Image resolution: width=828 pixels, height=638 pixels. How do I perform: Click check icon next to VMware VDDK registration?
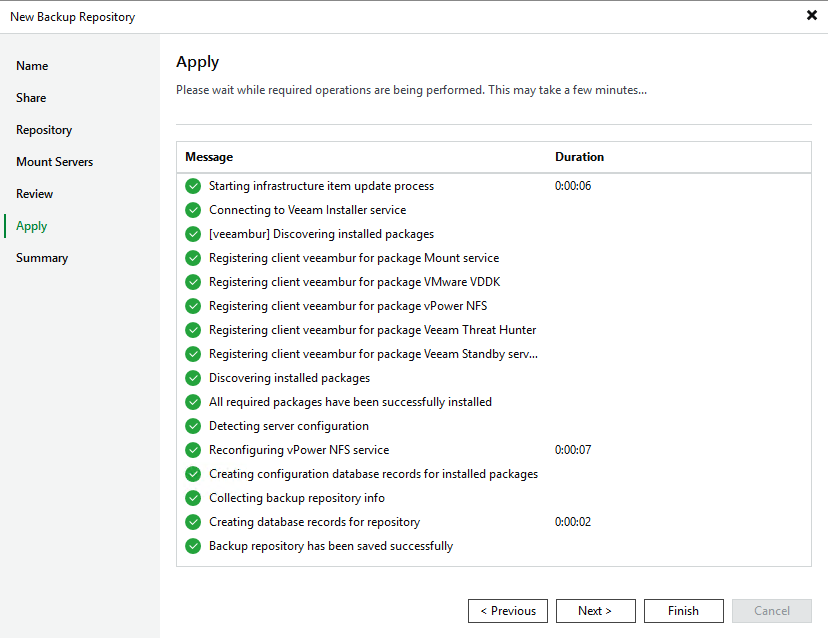click(193, 282)
